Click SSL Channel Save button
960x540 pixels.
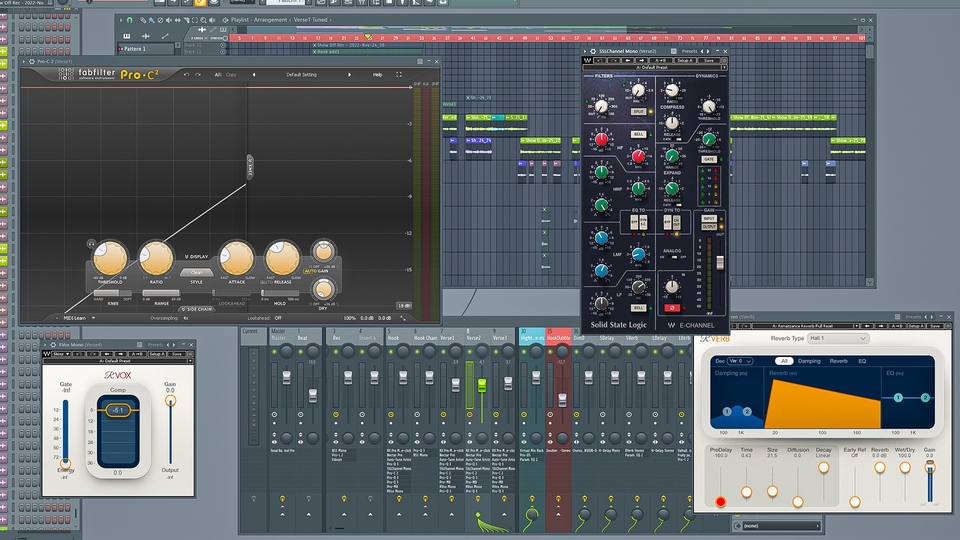pos(709,61)
